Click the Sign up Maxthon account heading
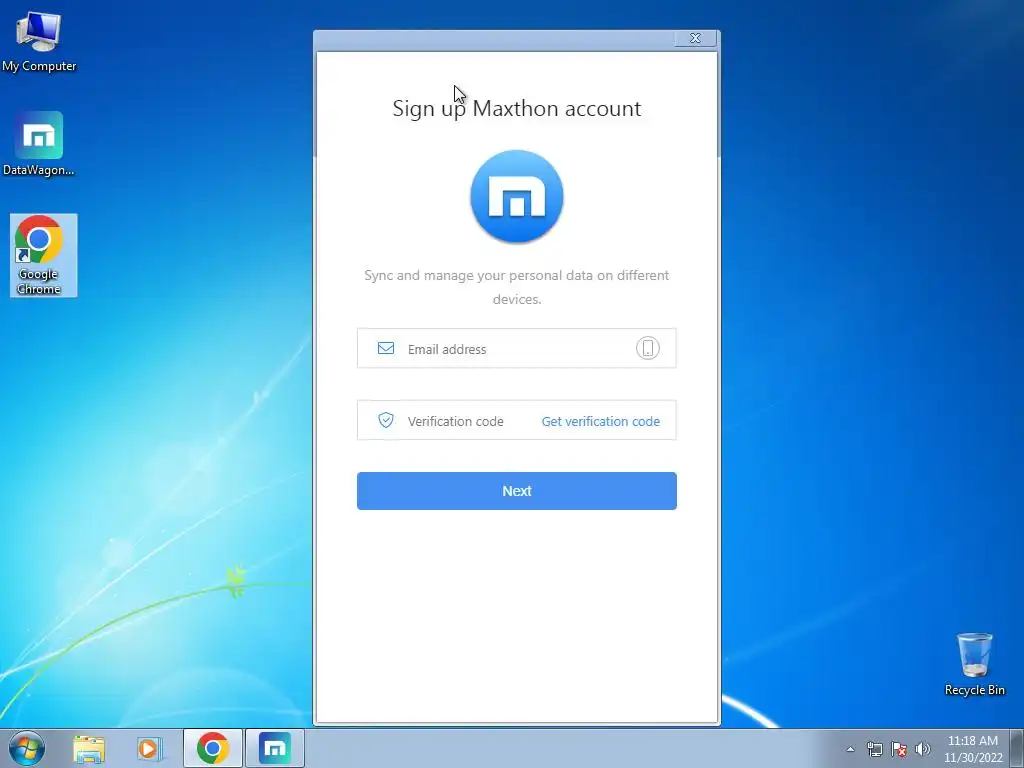Viewport: 1024px width, 768px height. click(517, 108)
